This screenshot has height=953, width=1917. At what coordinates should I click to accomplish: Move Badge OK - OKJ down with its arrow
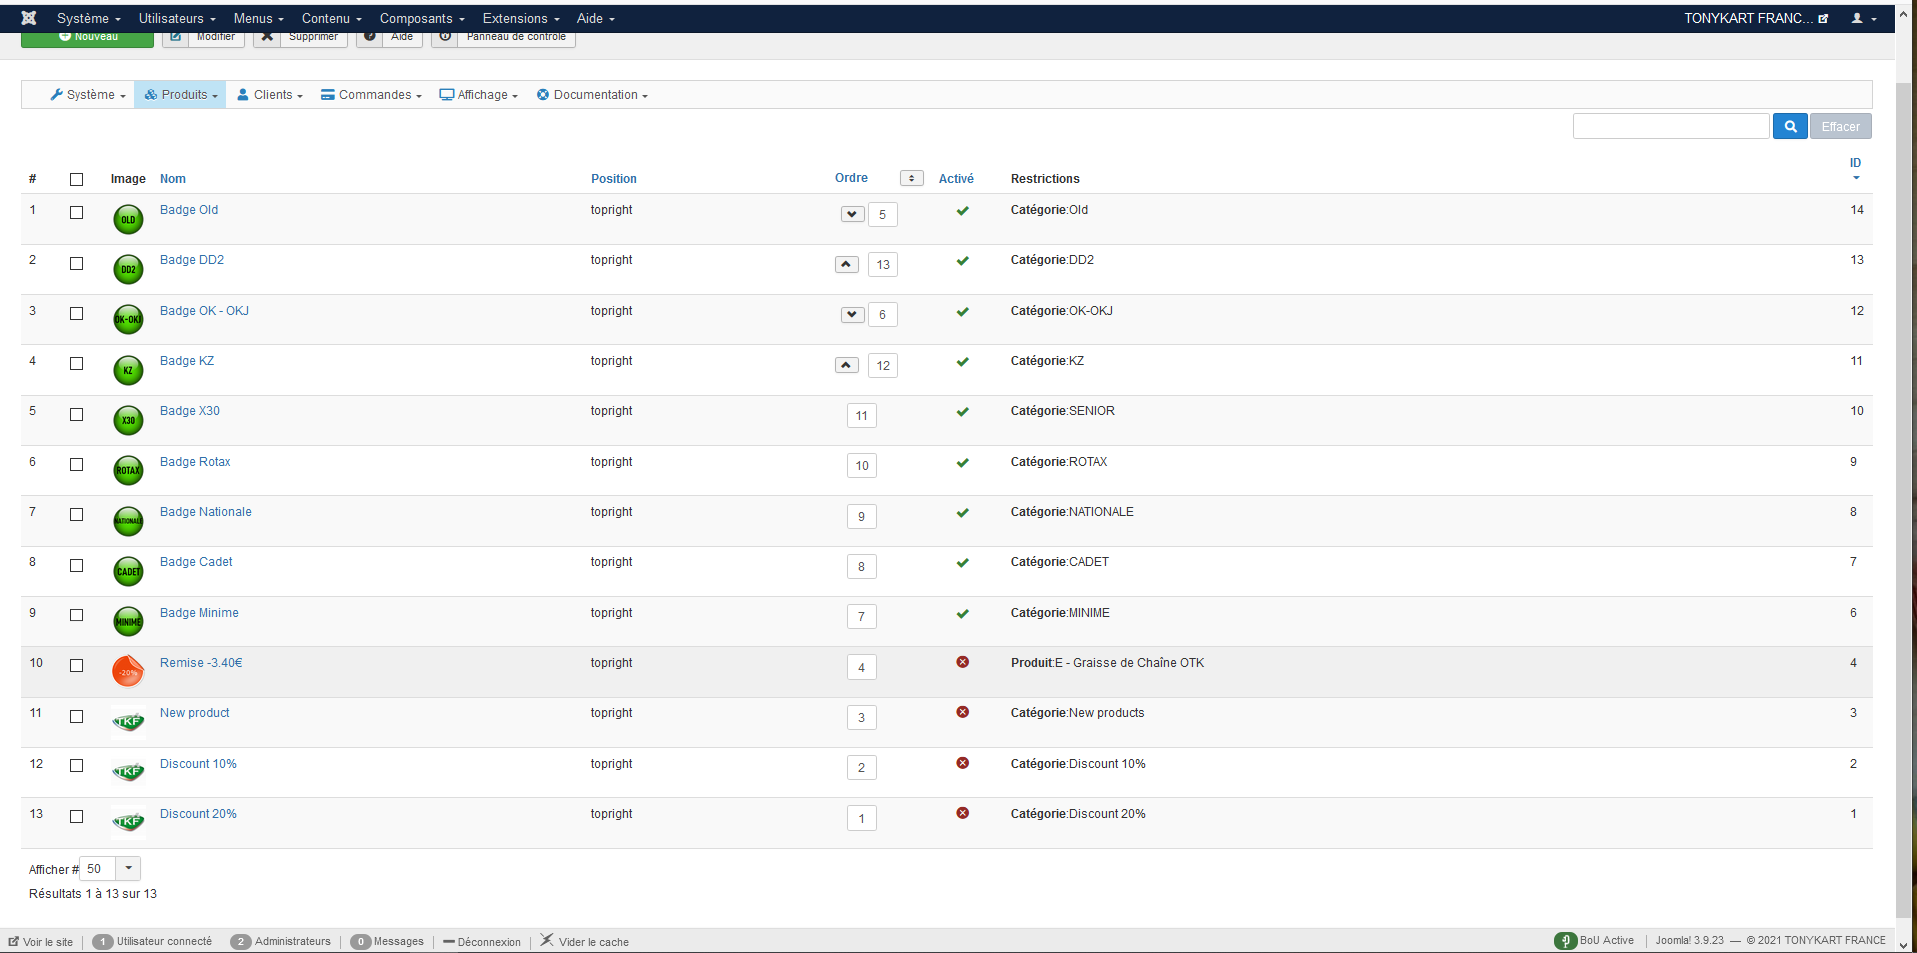pyautogui.click(x=852, y=314)
